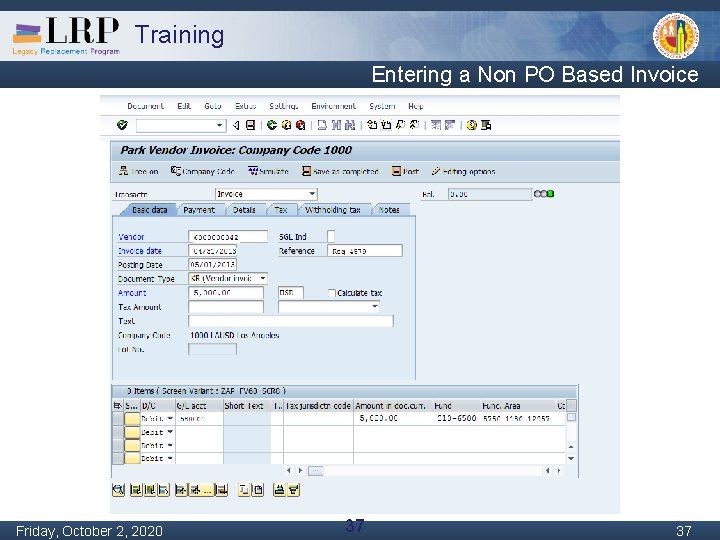Image resolution: width=720 pixels, height=540 pixels.
Task: Enable the Calculate tax checkbox
Action: (332, 293)
